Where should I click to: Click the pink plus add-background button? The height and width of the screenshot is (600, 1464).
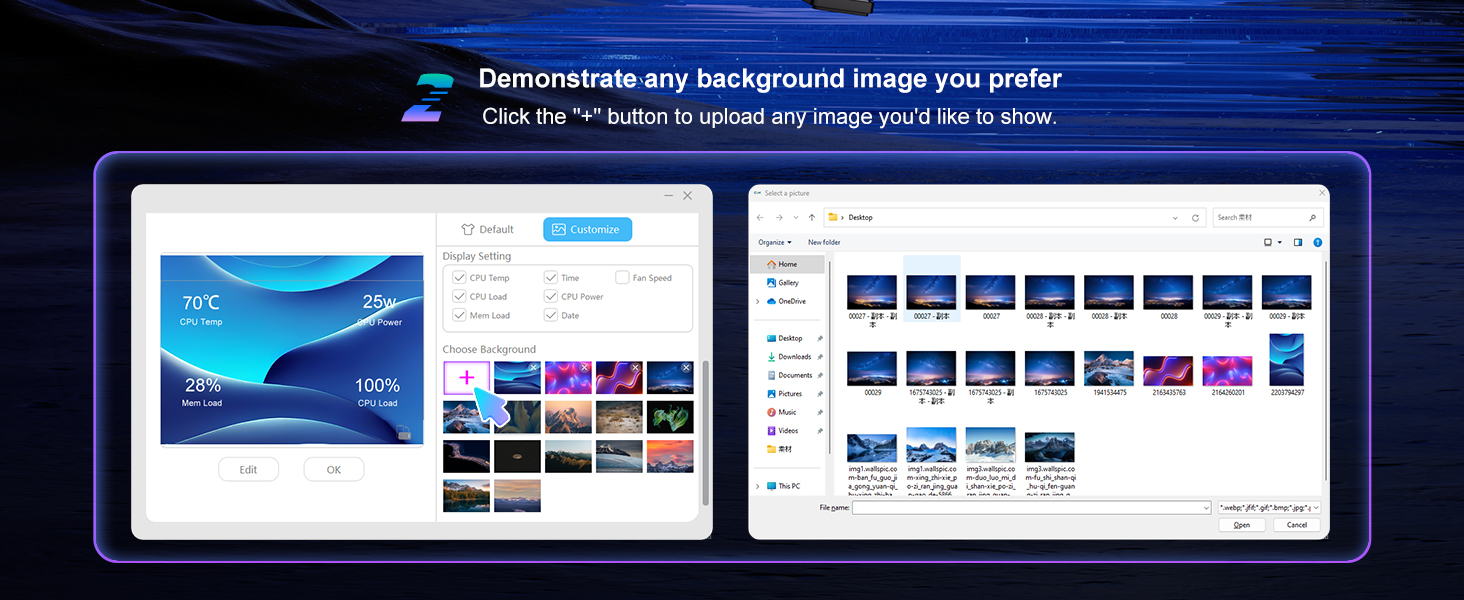pos(466,378)
